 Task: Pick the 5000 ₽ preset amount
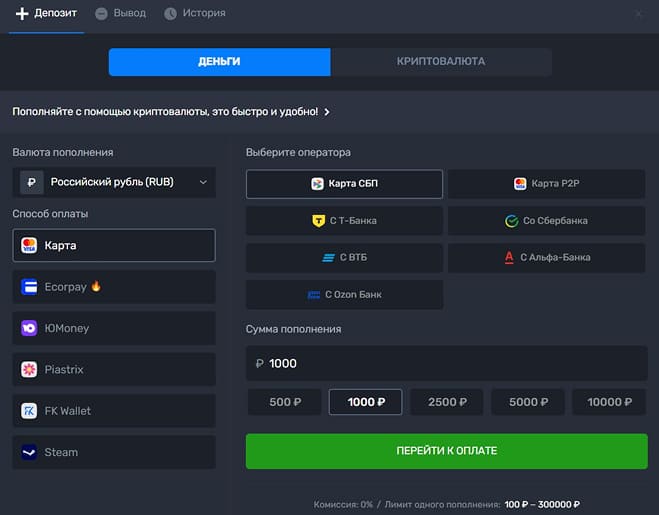point(527,402)
